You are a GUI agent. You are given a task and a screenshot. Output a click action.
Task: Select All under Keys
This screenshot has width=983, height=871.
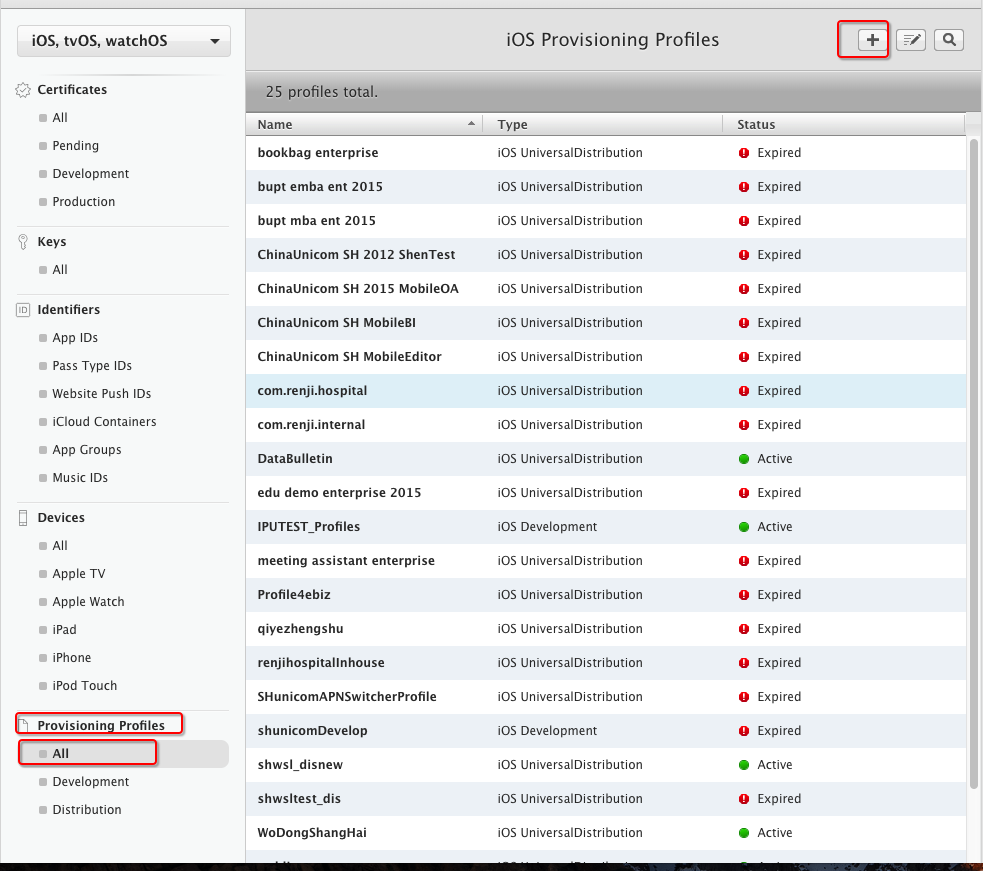(x=60, y=270)
